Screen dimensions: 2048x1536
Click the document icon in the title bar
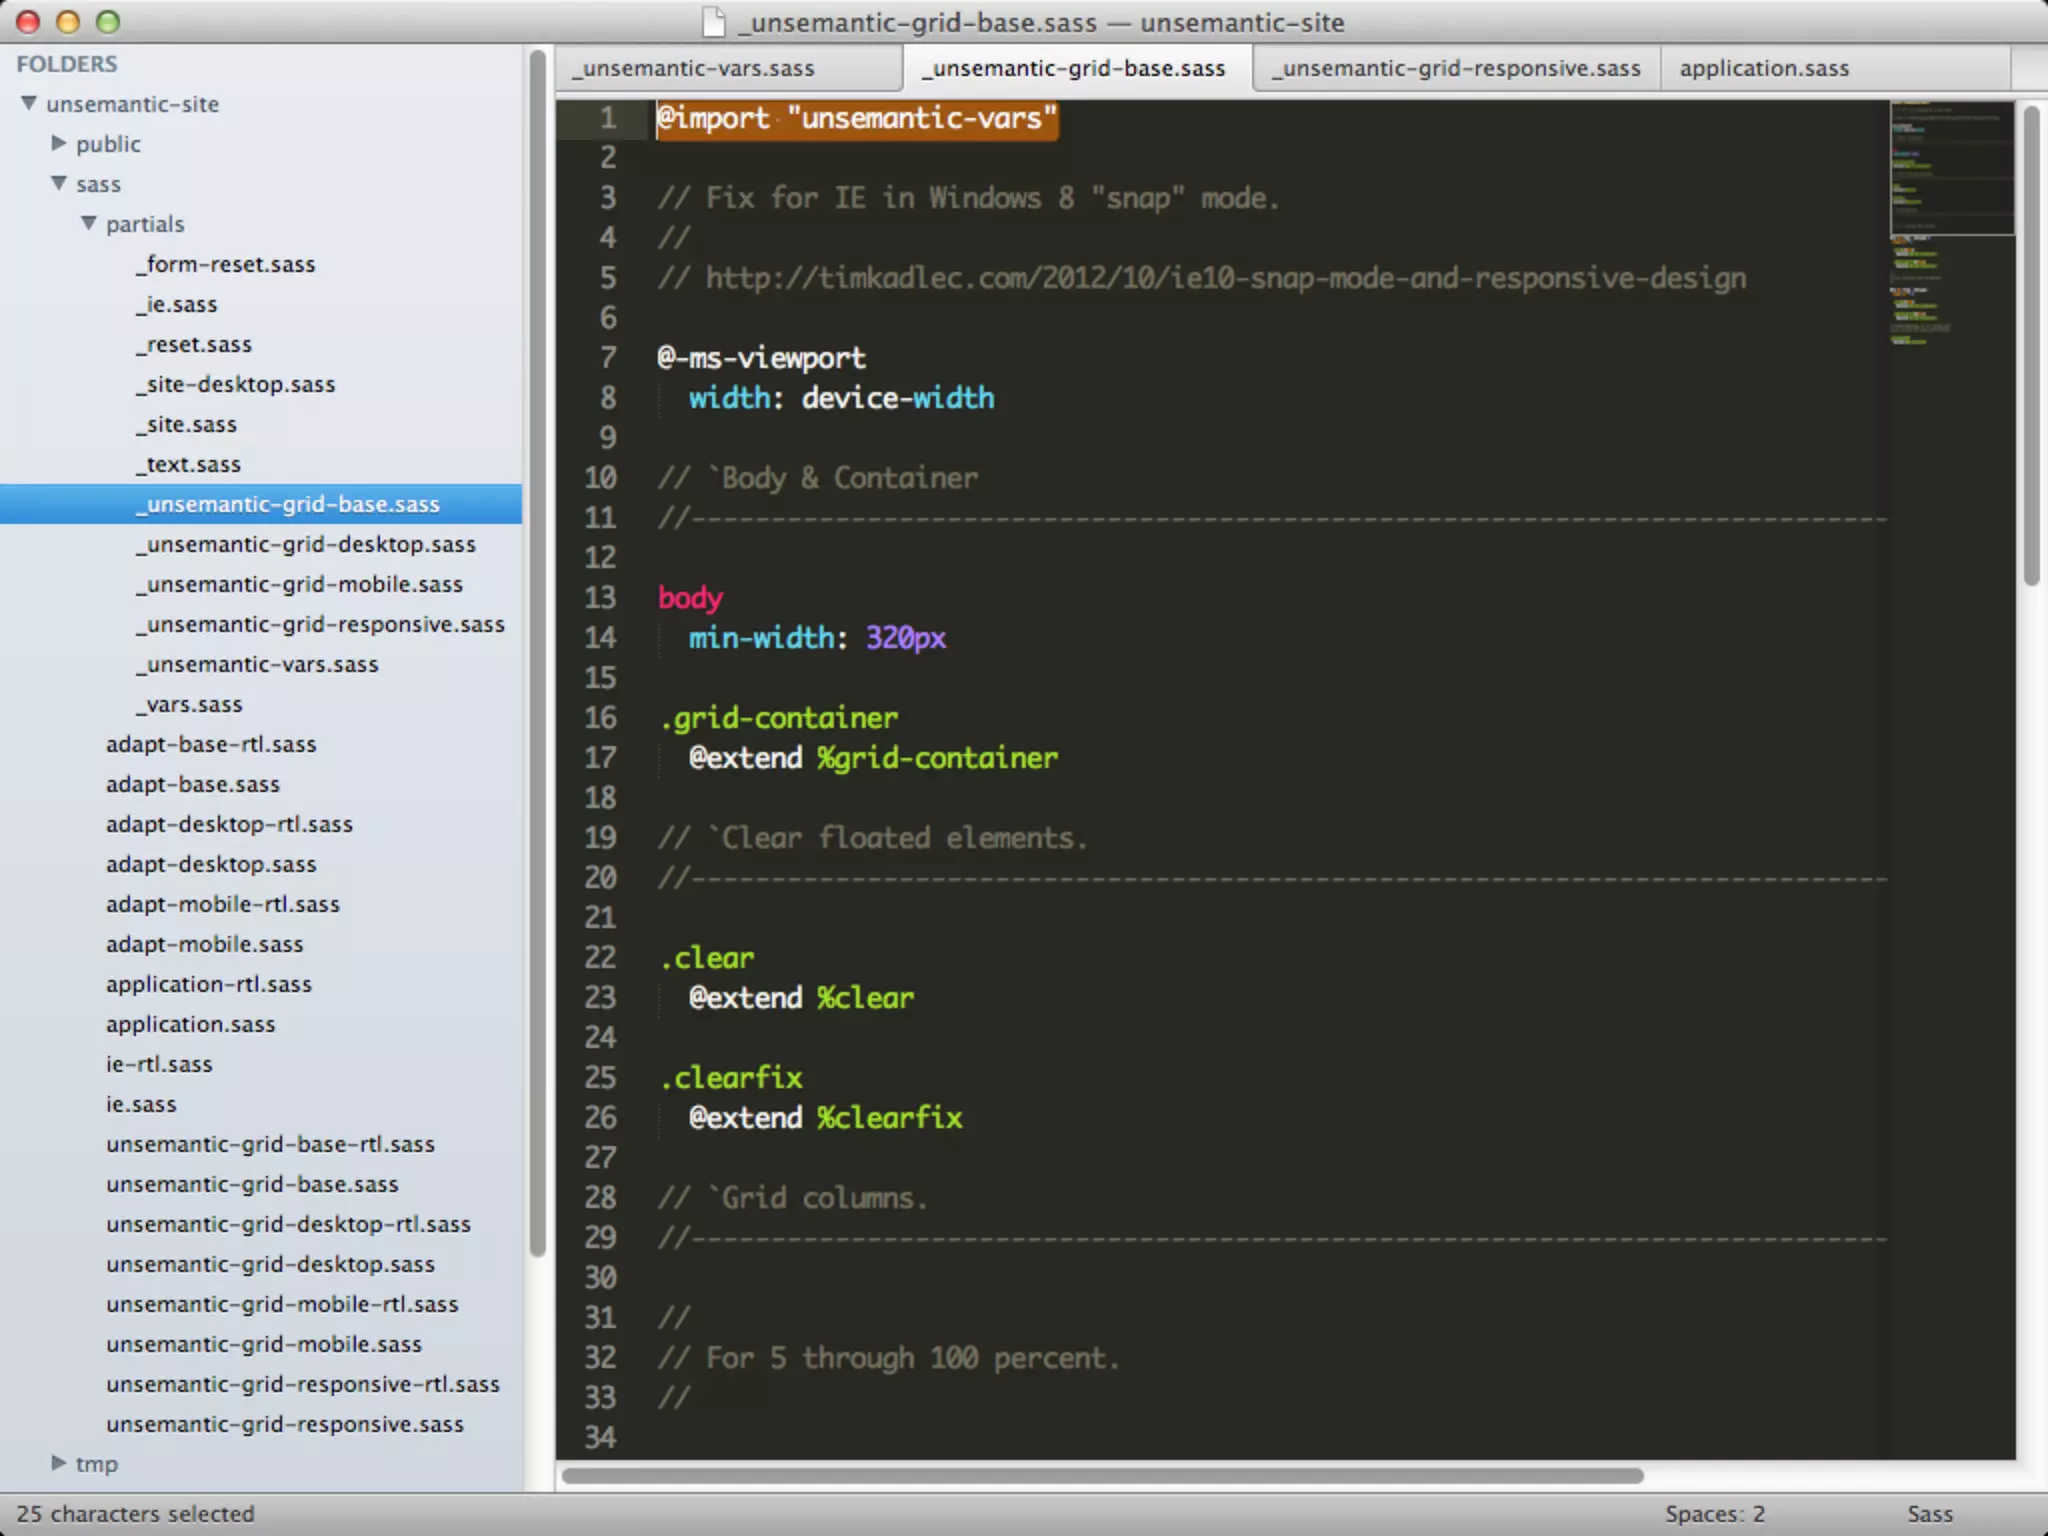tap(713, 22)
